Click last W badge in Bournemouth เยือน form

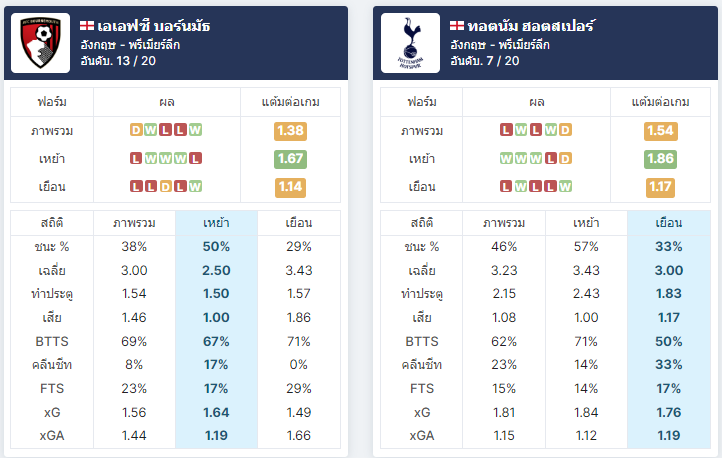(195, 186)
